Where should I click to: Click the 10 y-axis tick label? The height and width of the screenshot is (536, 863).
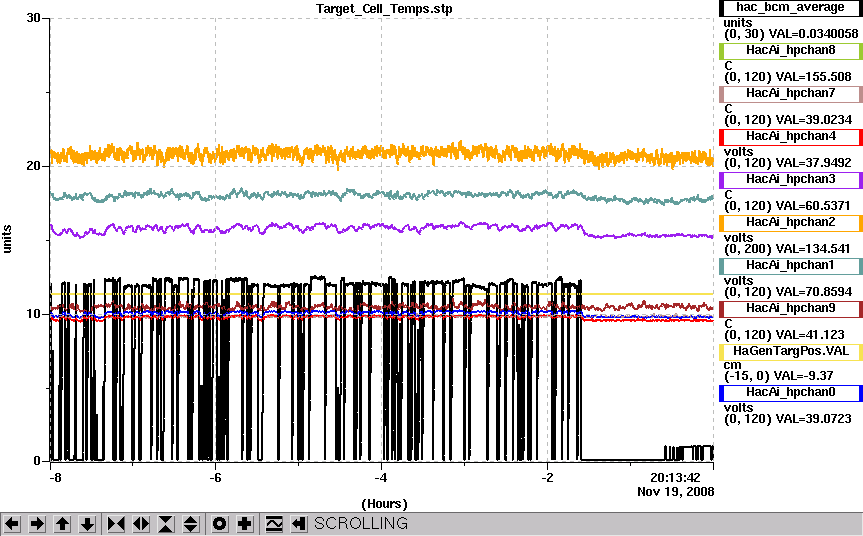(x=33, y=314)
